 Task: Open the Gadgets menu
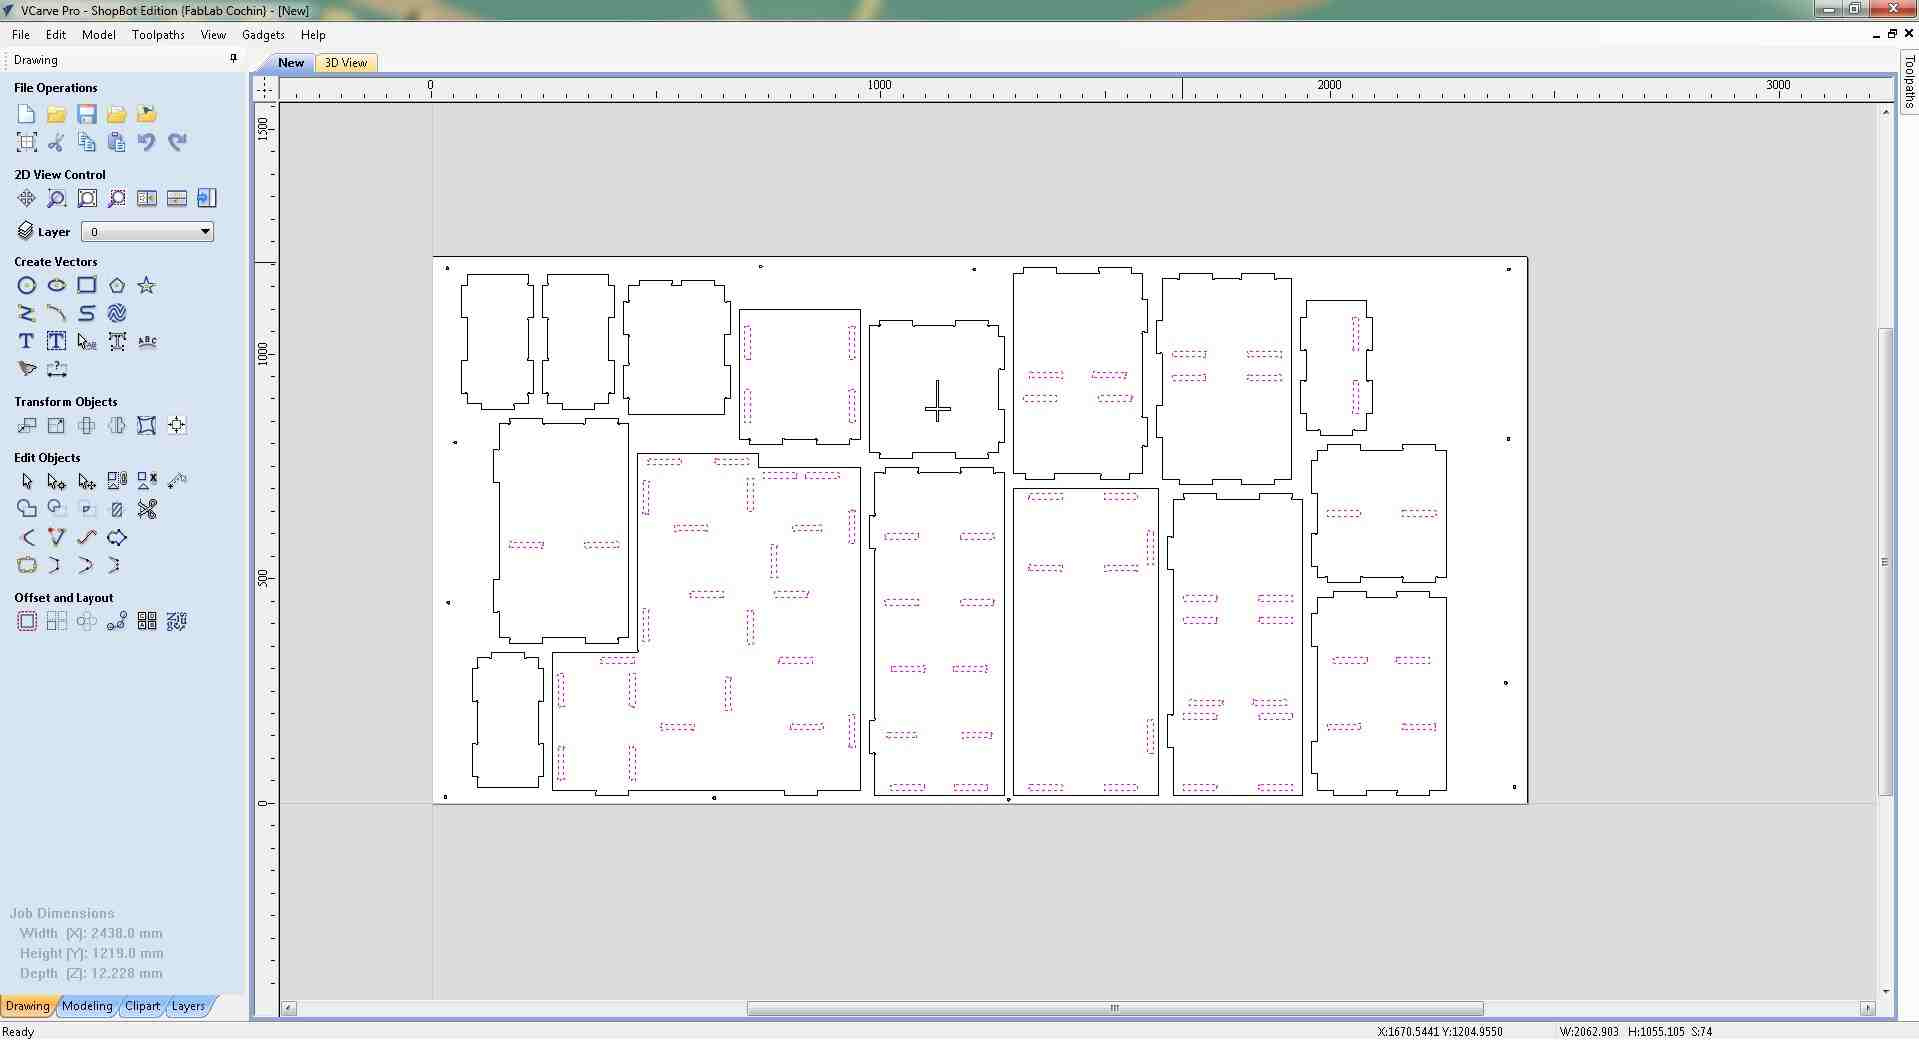tap(262, 34)
